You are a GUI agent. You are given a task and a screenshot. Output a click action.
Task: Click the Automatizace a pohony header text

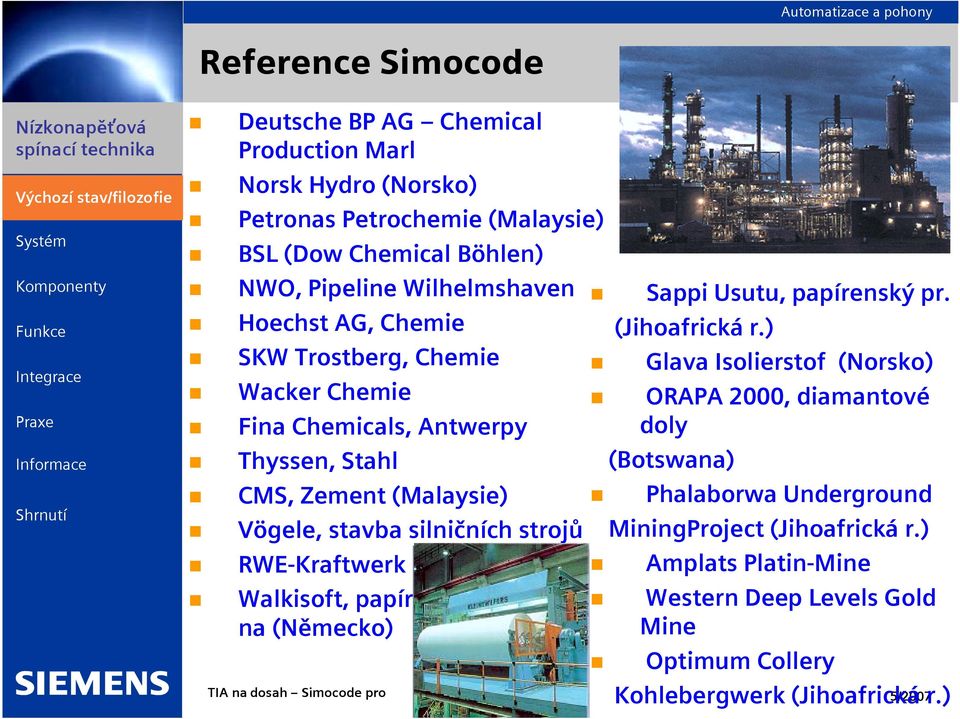(857, 12)
